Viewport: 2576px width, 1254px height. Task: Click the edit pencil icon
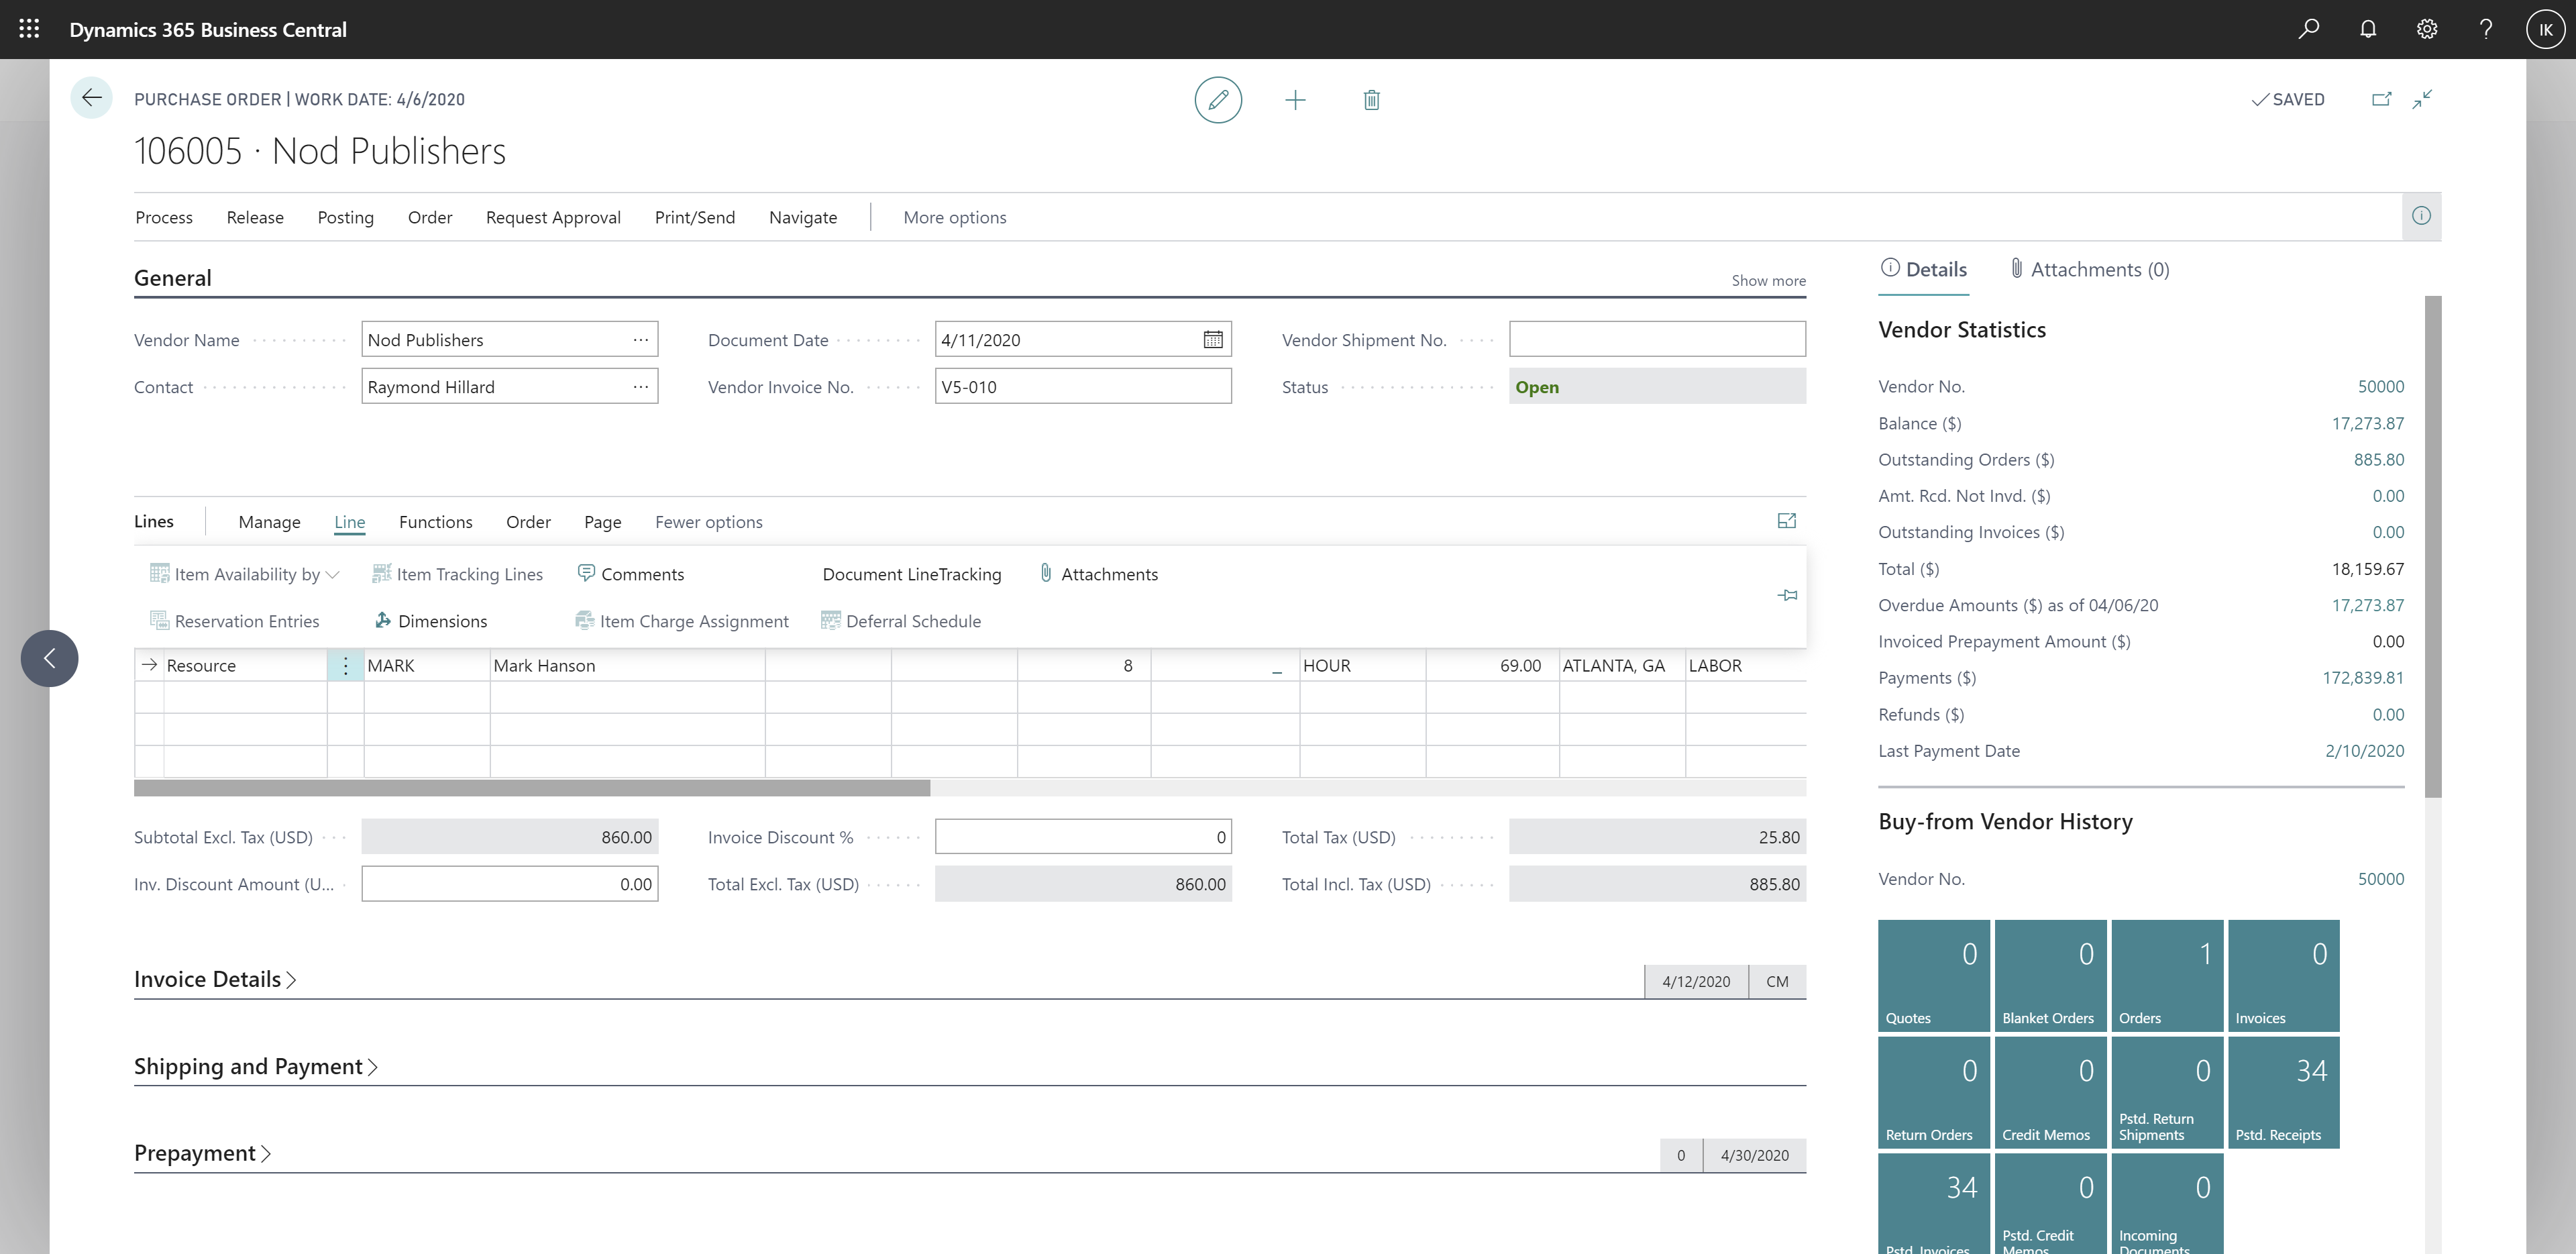coord(1218,100)
